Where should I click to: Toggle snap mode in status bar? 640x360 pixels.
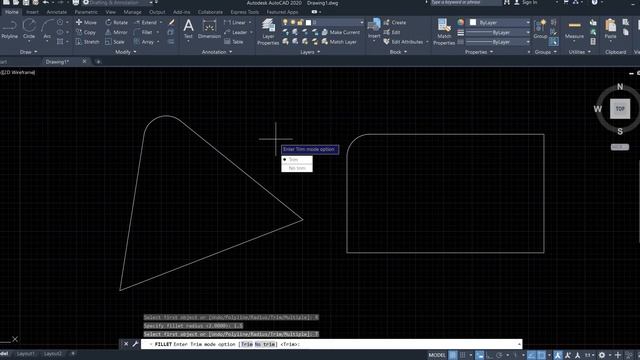tap(462, 355)
